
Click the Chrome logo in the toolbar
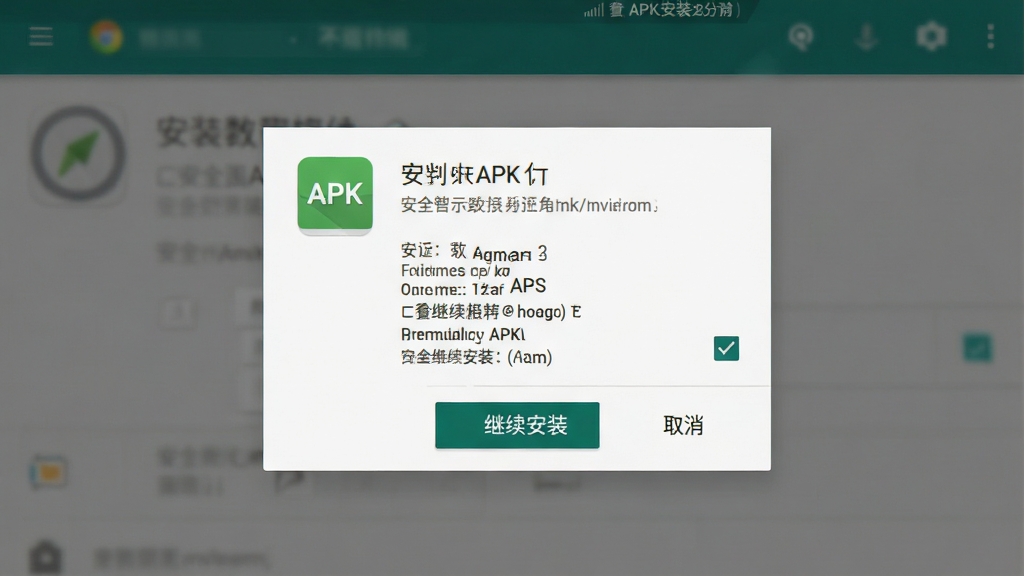click(106, 37)
